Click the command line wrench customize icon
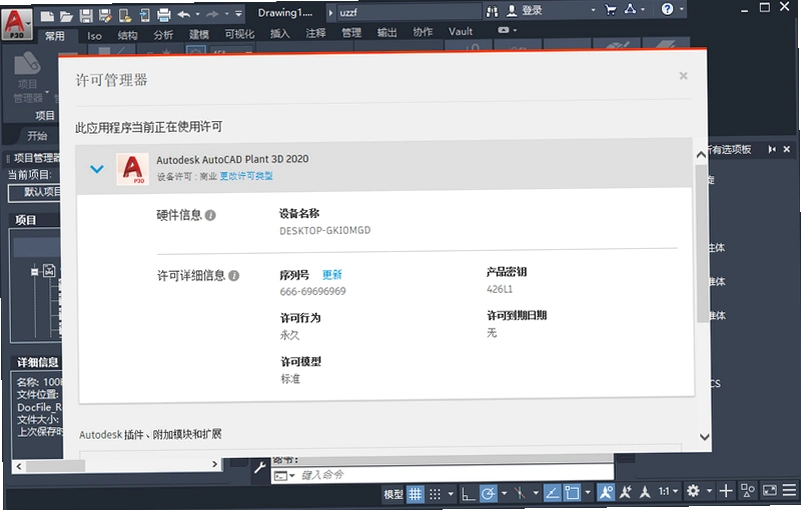This screenshot has width=801, height=510. tap(260, 467)
